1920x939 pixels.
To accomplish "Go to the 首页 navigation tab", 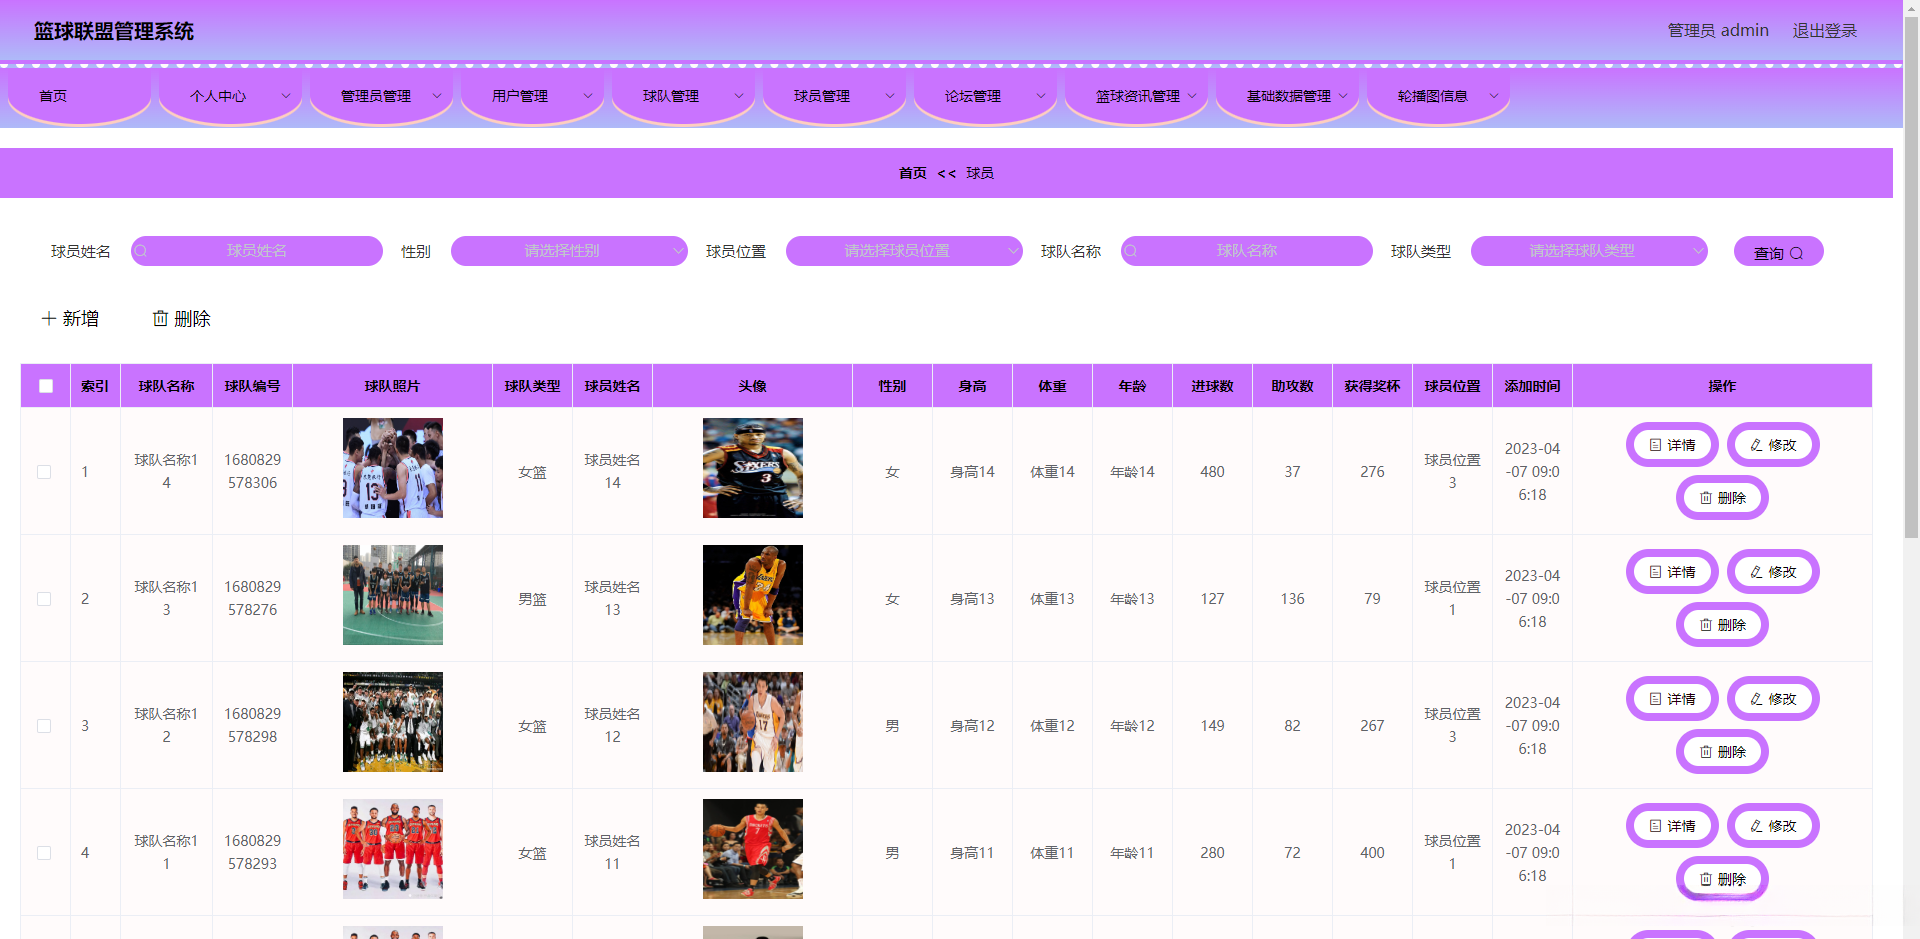I will pos(79,96).
